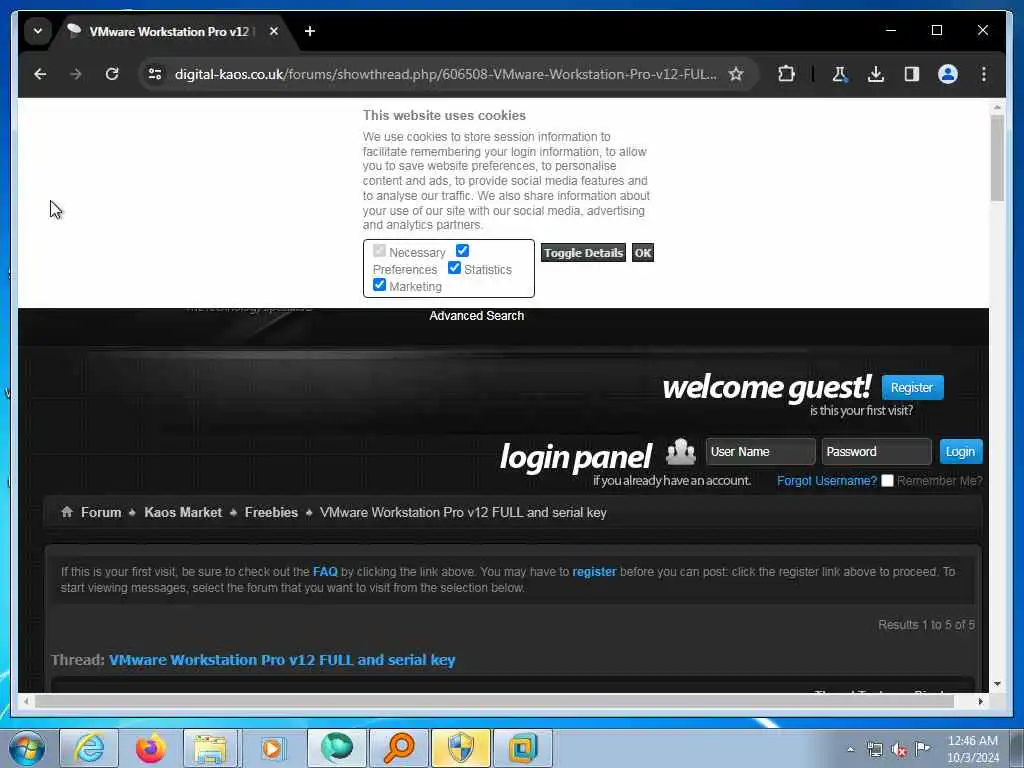Launch Firefox from the taskbar
Viewport: 1024px width, 768px height.
pos(151,748)
